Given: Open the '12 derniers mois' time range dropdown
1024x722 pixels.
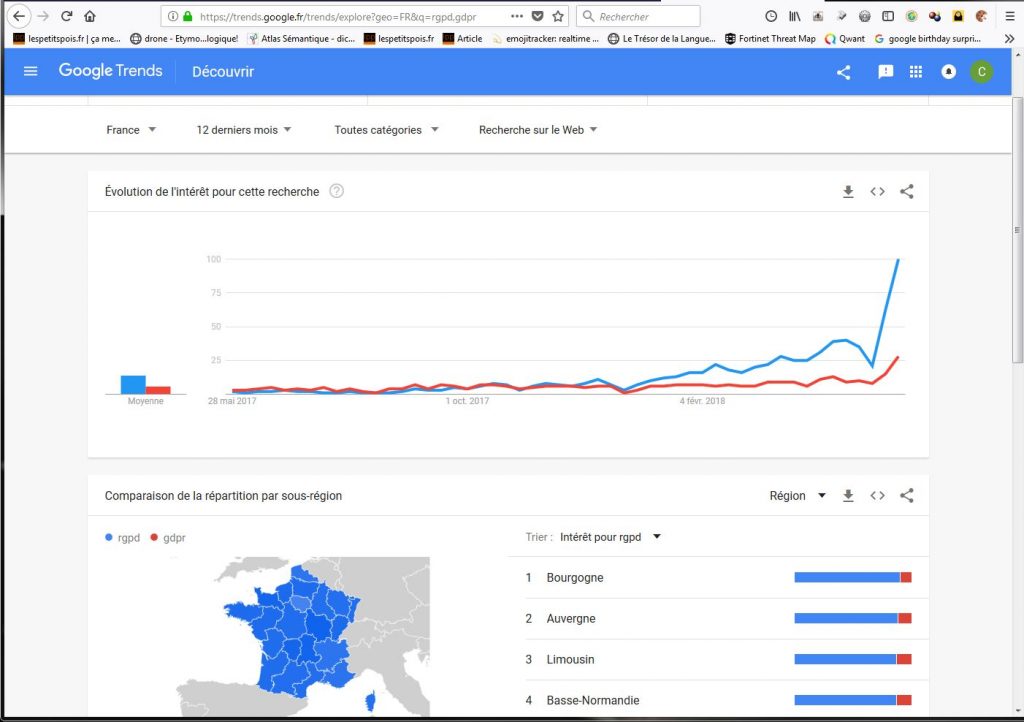Looking at the screenshot, I should (x=244, y=130).
